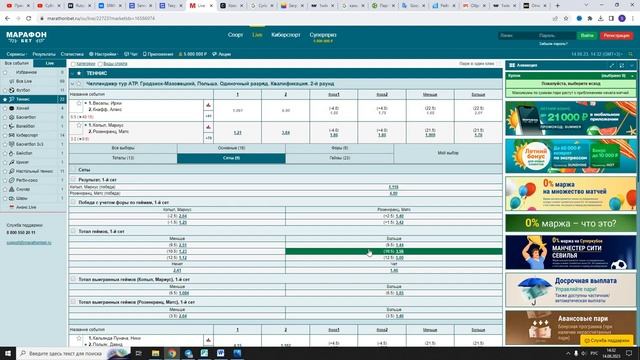
Task: Open the Basketball sport icon in sidebar
Action: click(x=12, y=117)
